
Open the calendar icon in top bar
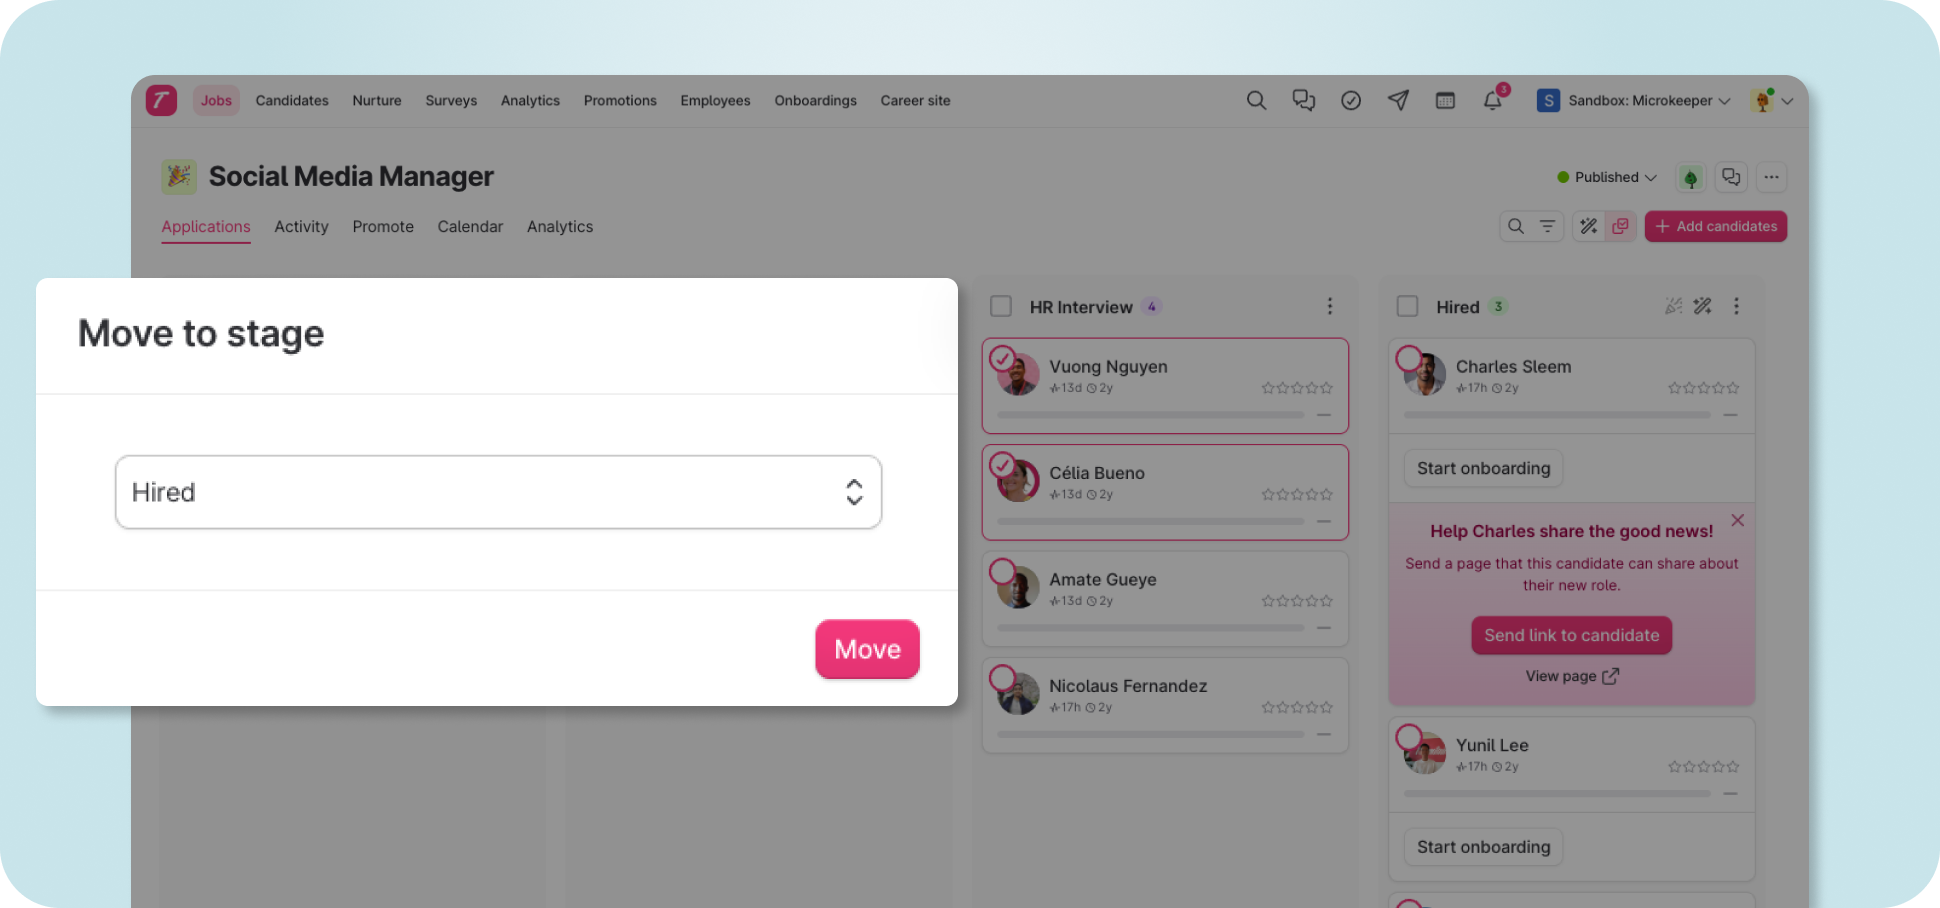point(1445,100)
